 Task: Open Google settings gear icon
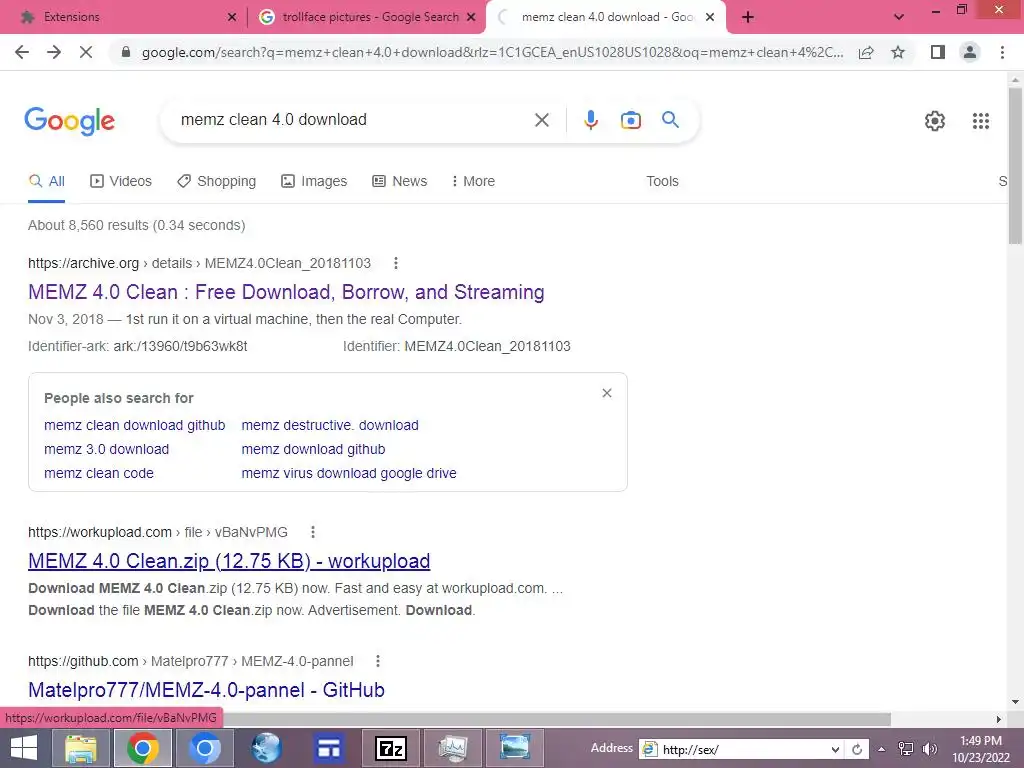pyautogui.click(x=935, y=121)
